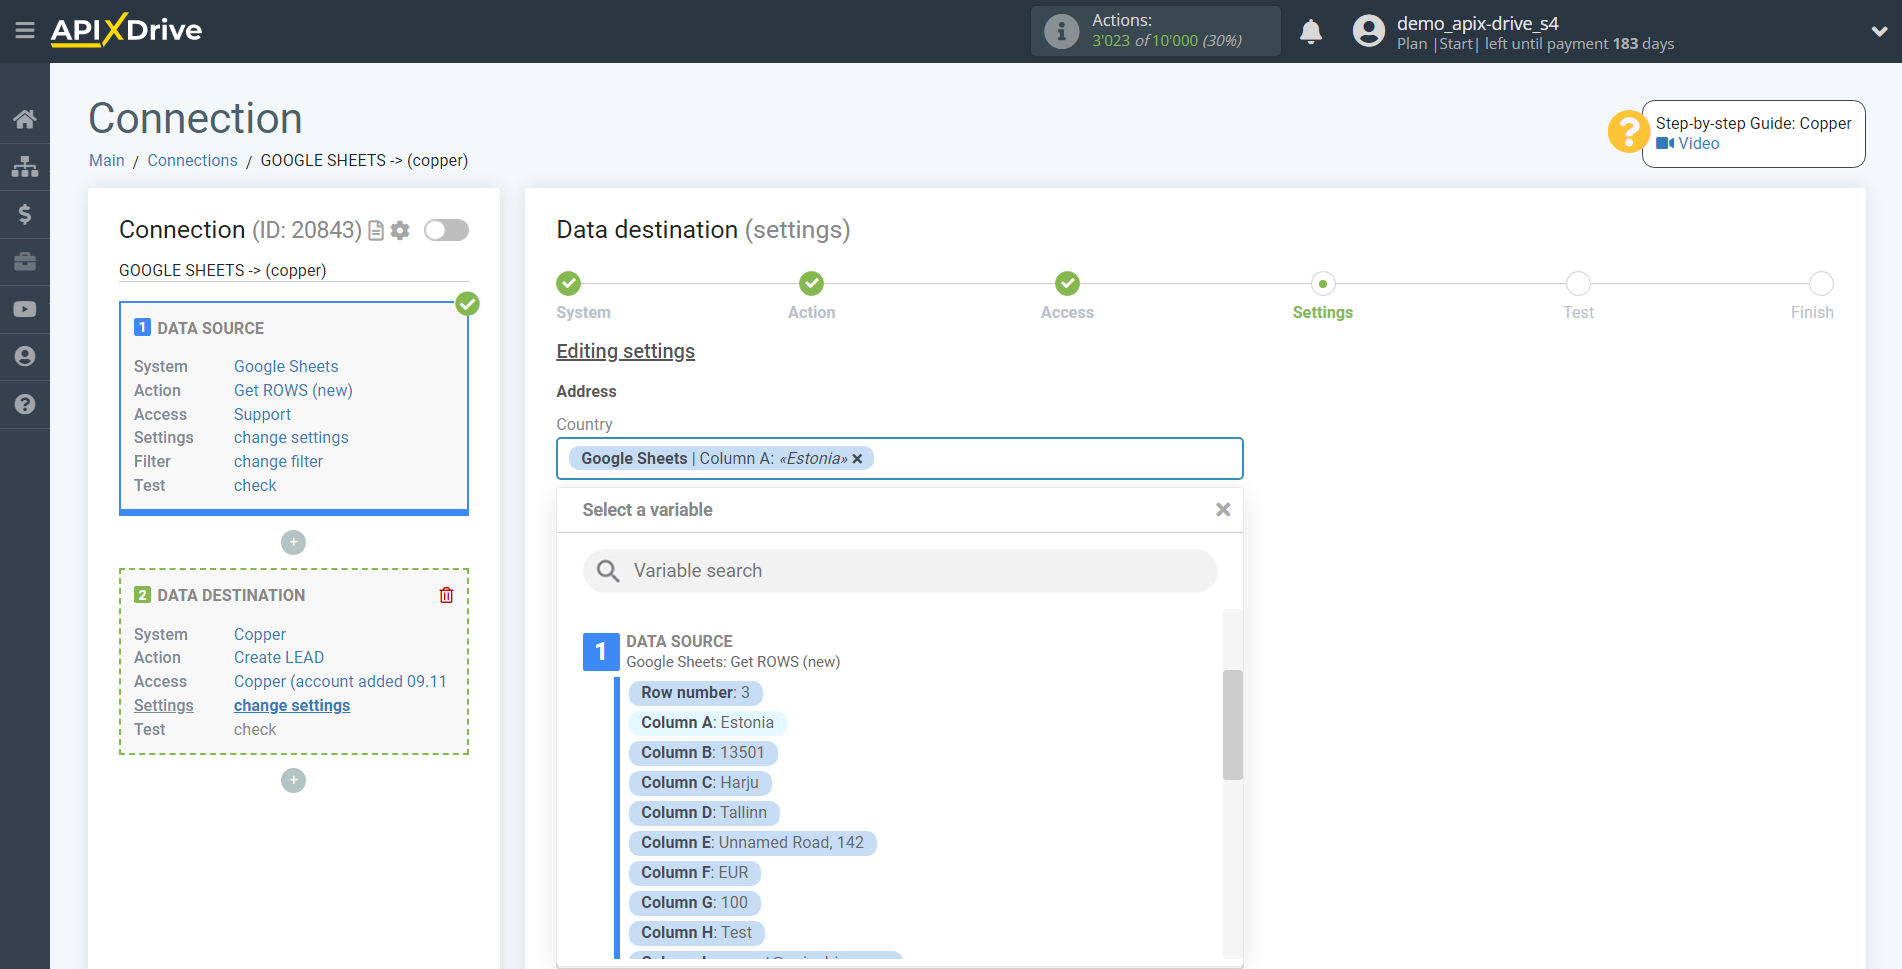Select variable Column D: Tallinn
Image resolution: width=1902 pixels, height=969 pixels.
tap(704, 813)
